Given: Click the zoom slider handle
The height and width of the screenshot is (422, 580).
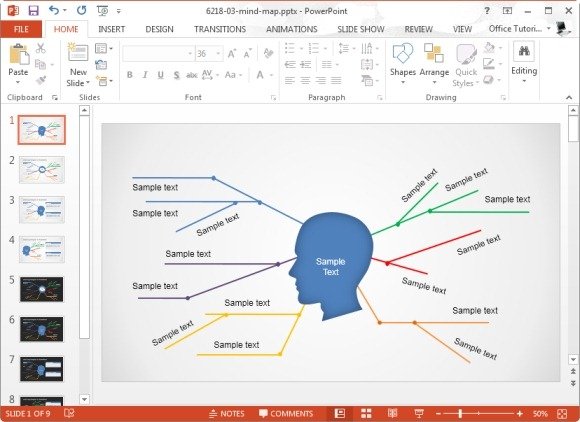Looking at the screenshot, I should pos(460,413).
